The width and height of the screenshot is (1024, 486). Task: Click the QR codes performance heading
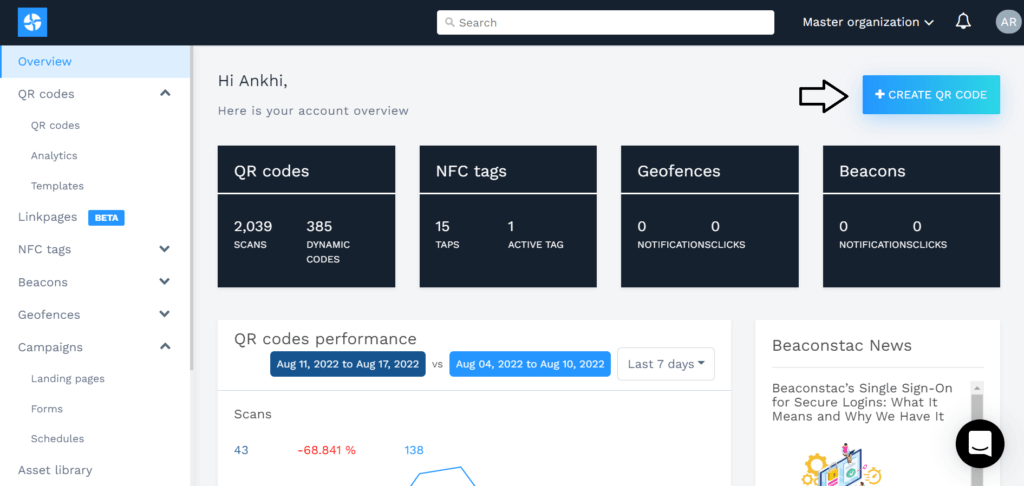coord(325,338)
